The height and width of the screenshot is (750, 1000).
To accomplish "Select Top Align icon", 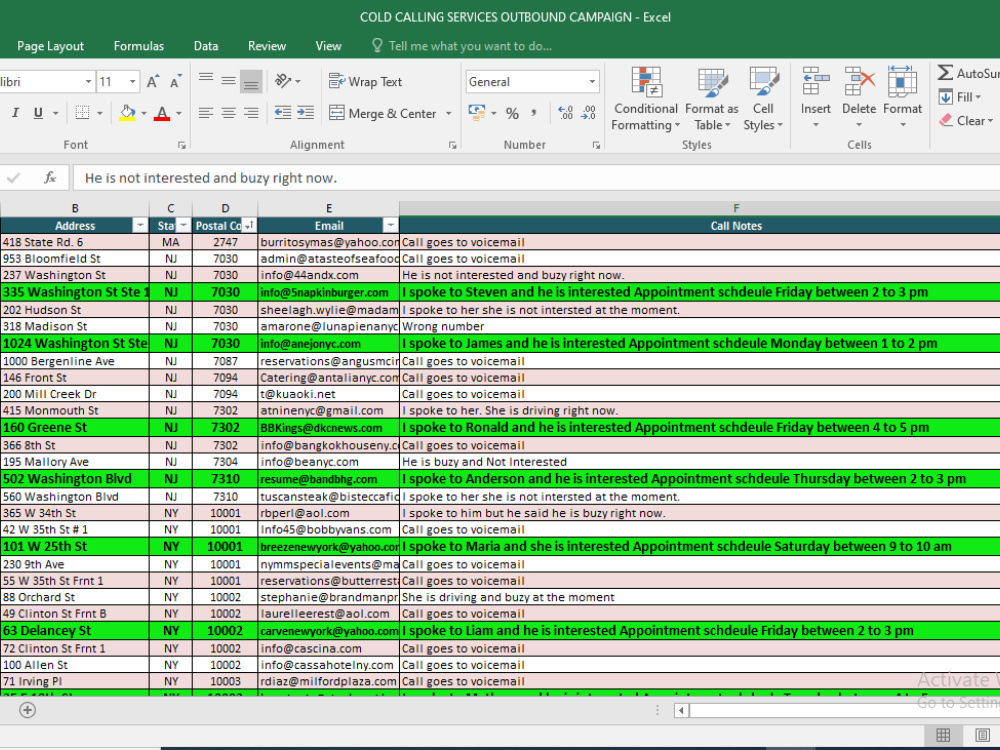I will [205, 80].
